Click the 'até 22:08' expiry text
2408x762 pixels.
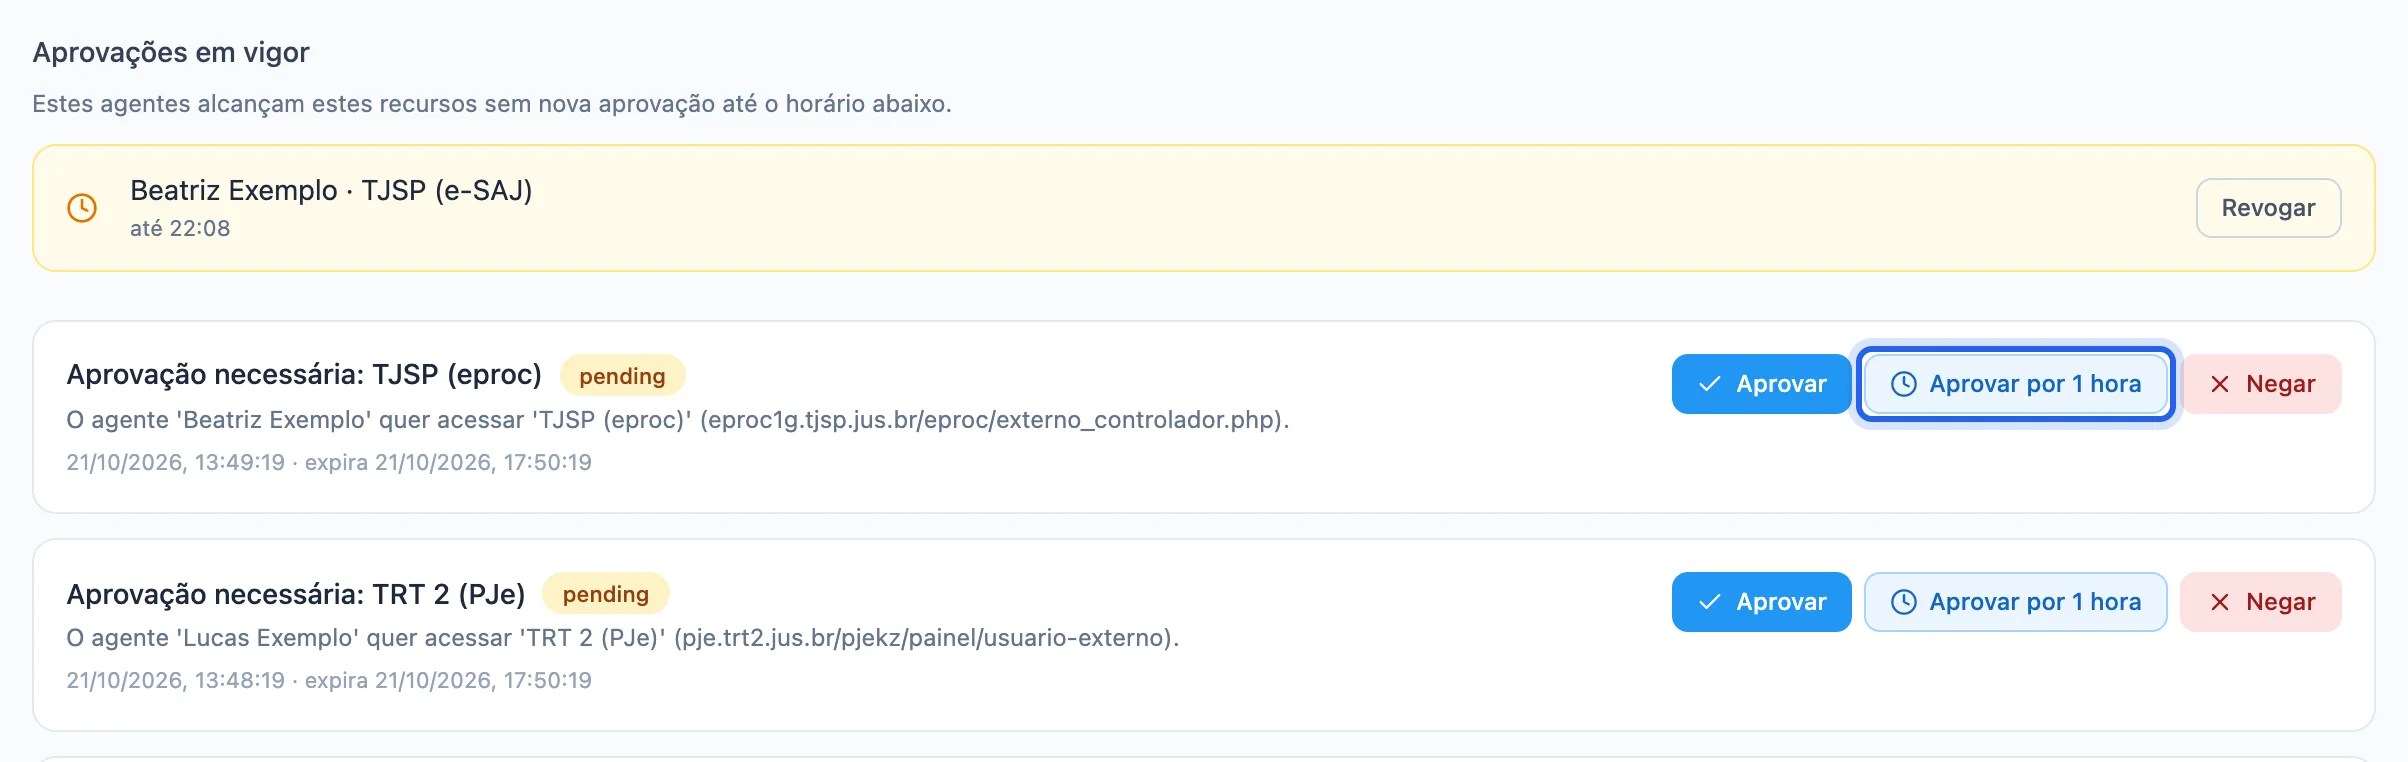[180, 228]
